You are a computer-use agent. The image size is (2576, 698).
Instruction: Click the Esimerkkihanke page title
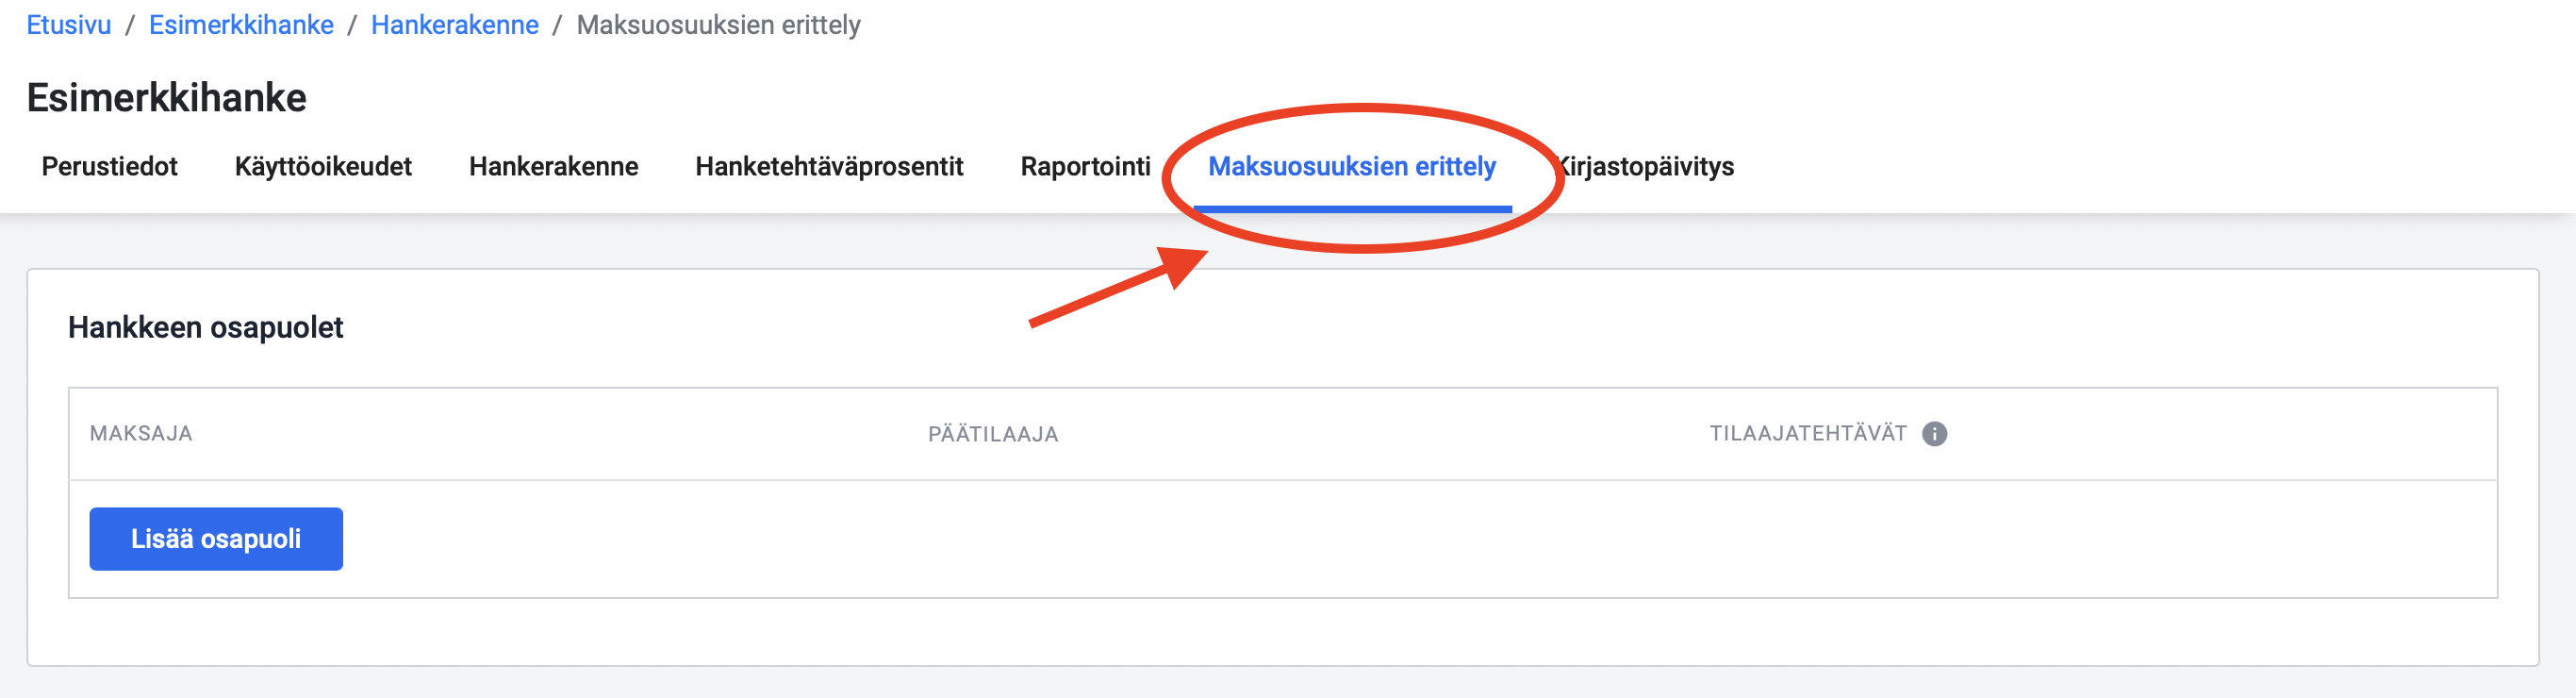(x=166, y=97)
